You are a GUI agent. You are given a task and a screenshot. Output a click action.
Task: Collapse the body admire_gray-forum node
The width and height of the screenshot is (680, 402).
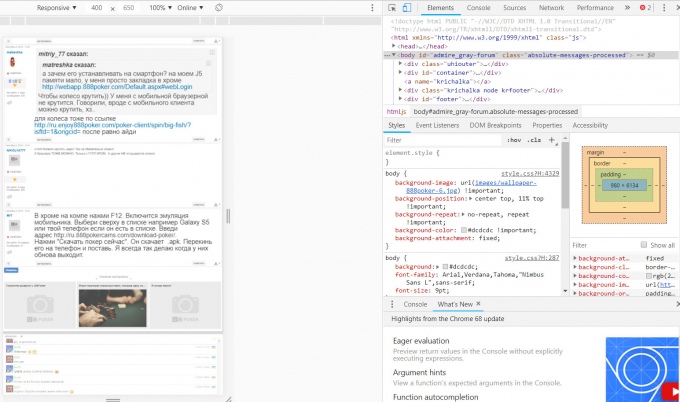[x=394, y=55]
